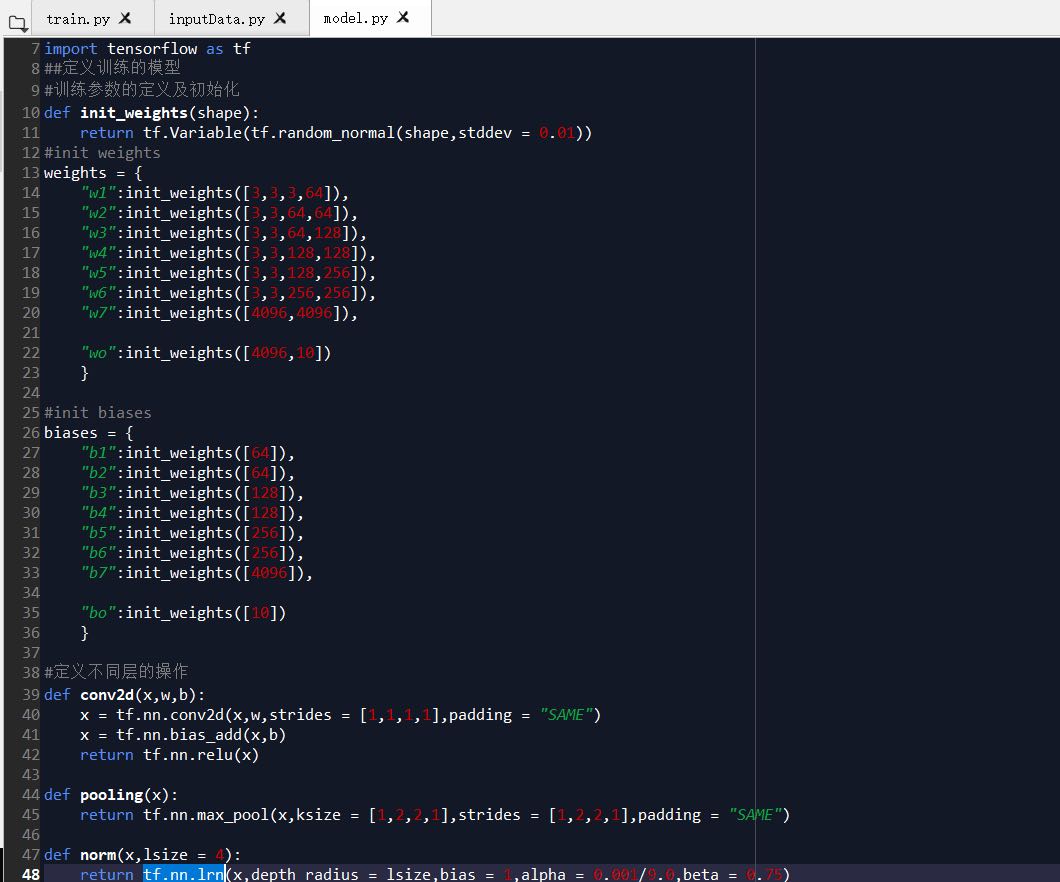The height and width of the screenshot is (882, 1060).
Task: Click the Chinese comment on line 38
Action: tap(116, 671)
